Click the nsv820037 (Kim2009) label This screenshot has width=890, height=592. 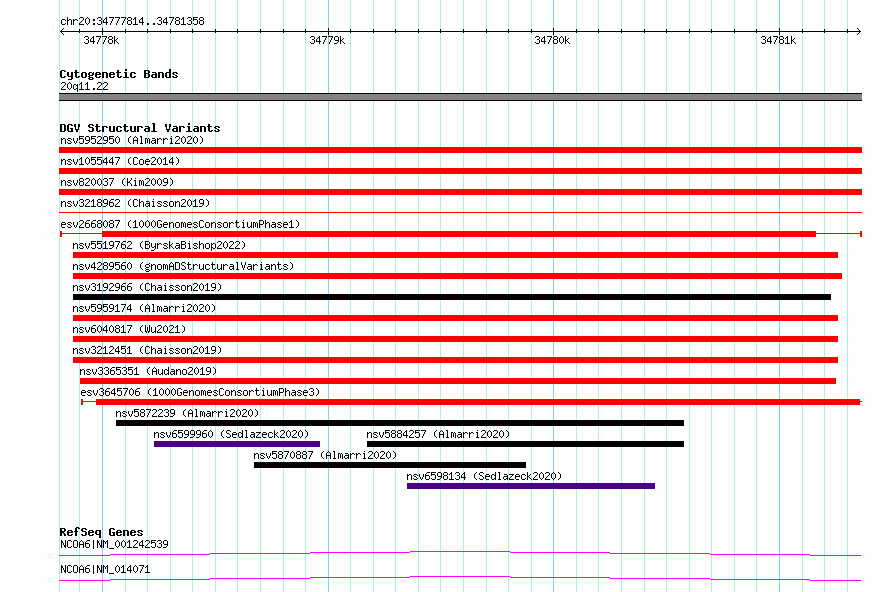(117, 182)
